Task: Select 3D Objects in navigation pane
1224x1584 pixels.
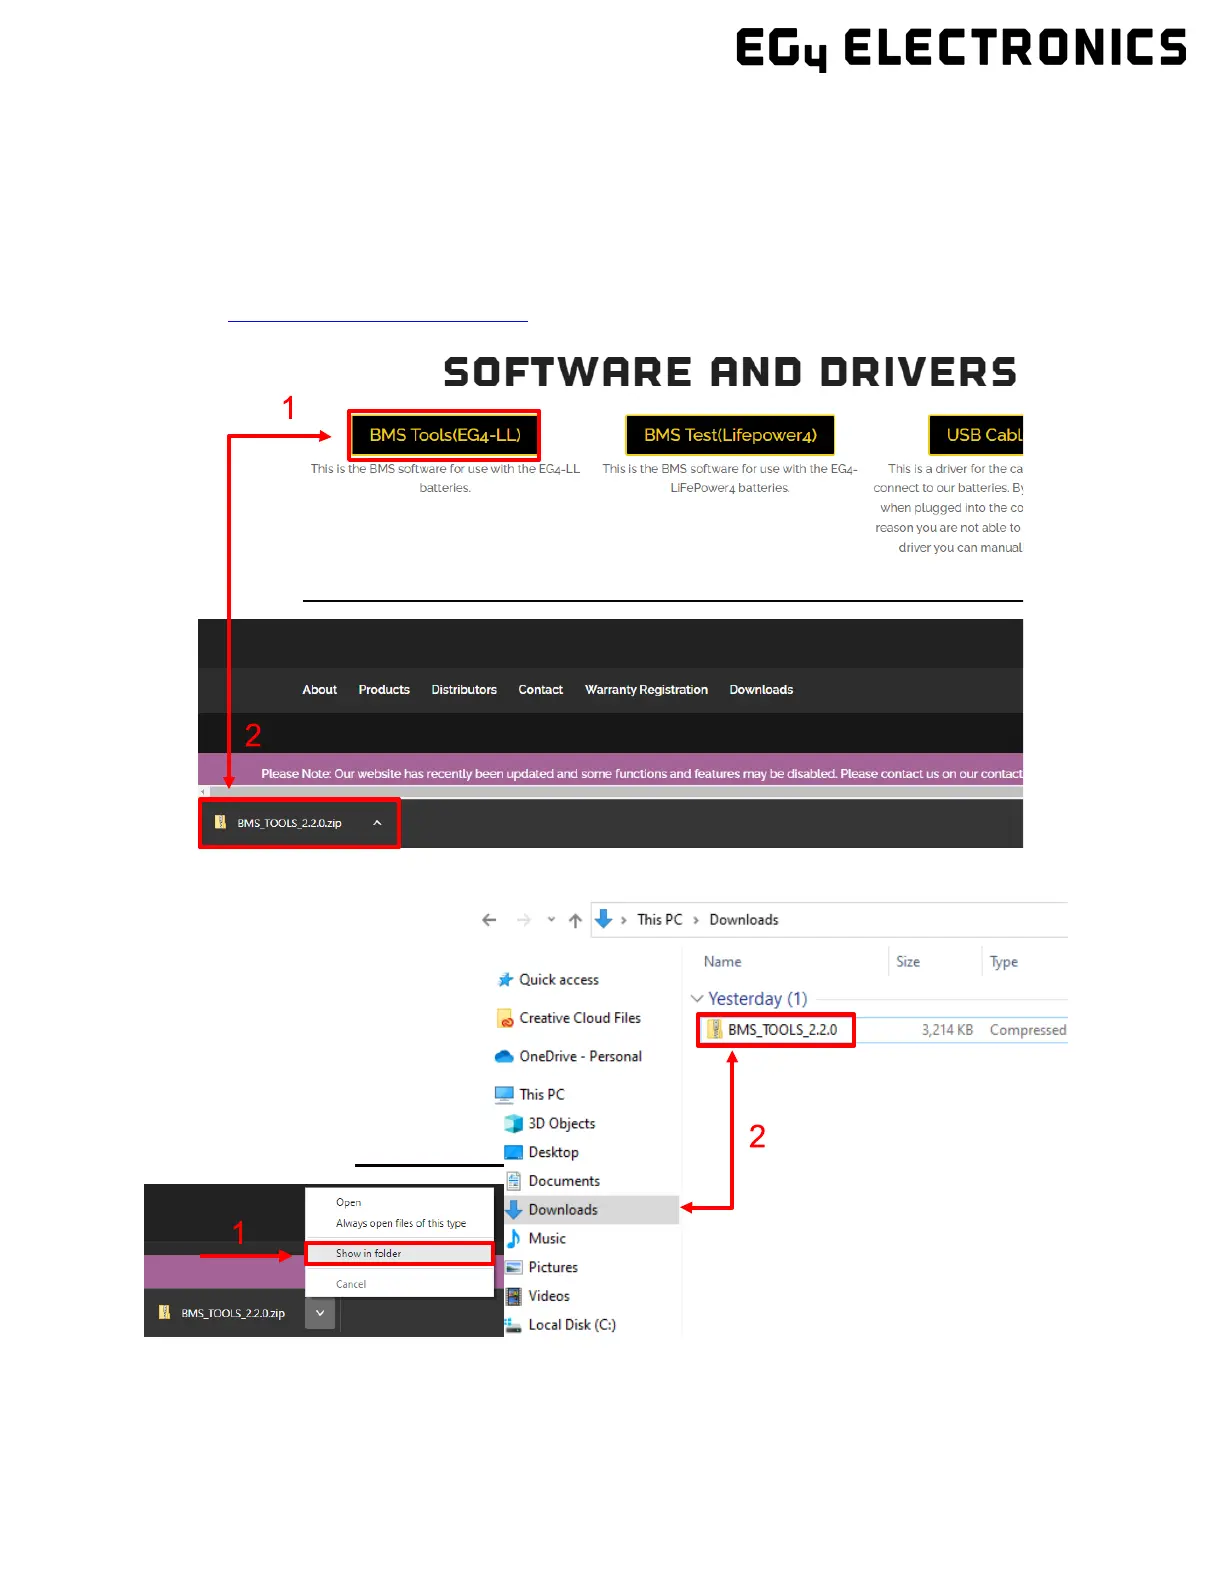Action: pos(562,1124)
